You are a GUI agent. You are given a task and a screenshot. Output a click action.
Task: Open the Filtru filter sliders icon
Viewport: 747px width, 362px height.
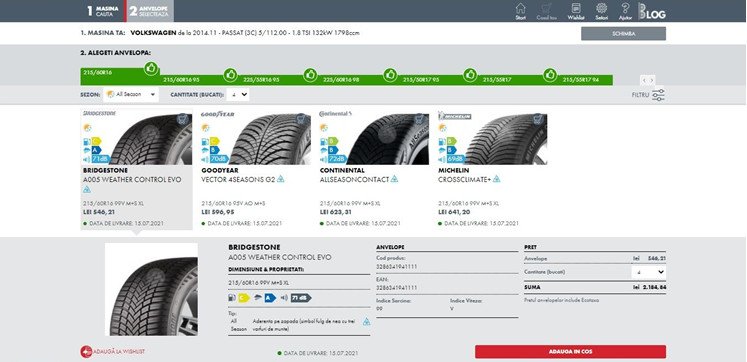[x=658, y=95]
